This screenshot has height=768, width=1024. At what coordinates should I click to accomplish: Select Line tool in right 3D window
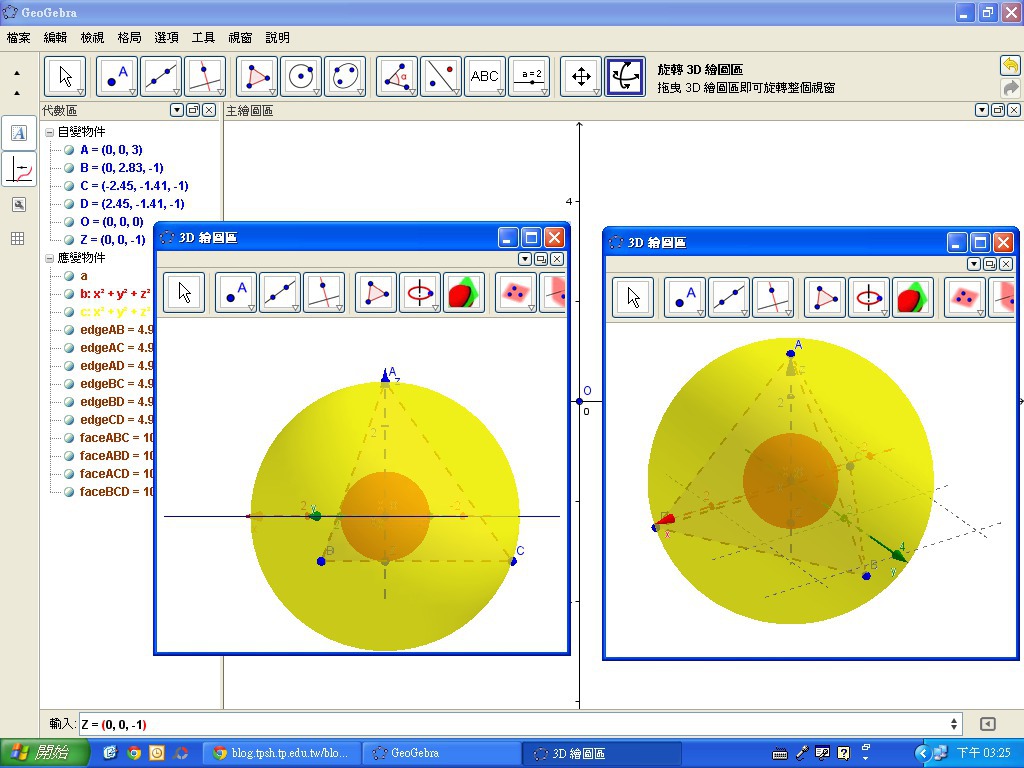[729, 298]
